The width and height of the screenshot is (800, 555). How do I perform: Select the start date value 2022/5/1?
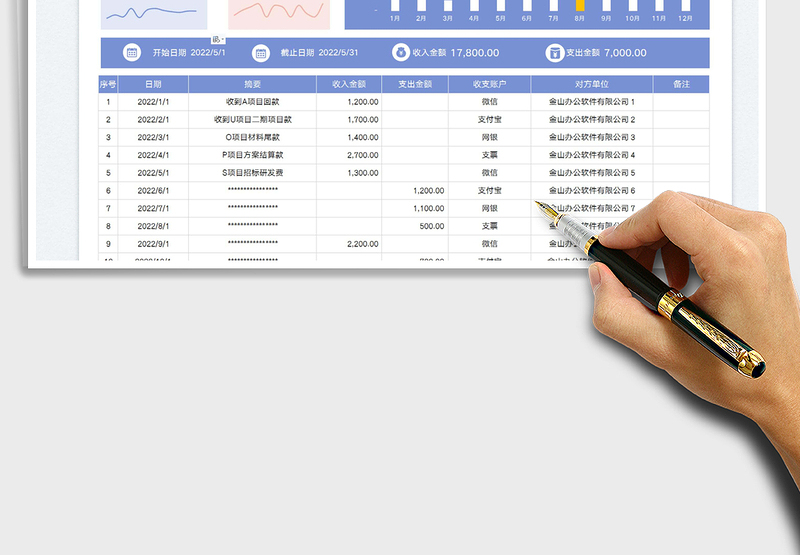tap(208, 53)
